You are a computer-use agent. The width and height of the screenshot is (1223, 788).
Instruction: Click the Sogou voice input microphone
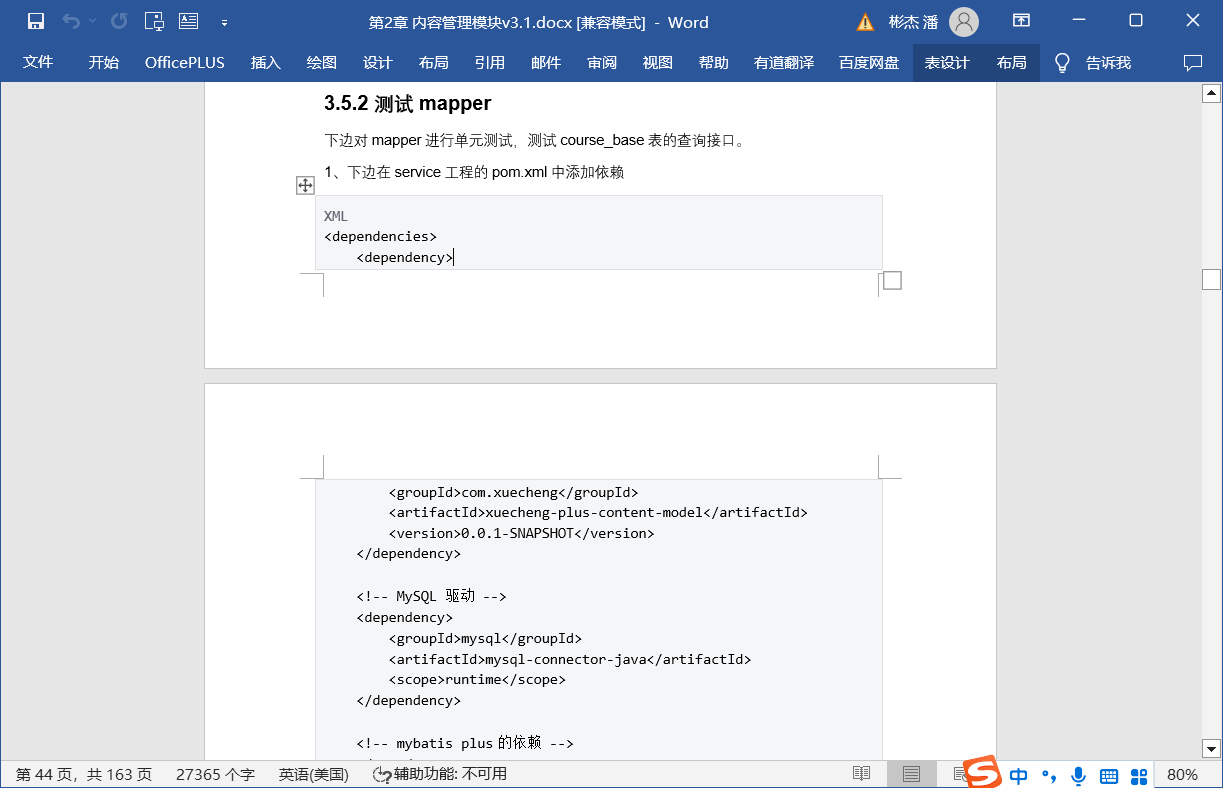coord(1079,776)
